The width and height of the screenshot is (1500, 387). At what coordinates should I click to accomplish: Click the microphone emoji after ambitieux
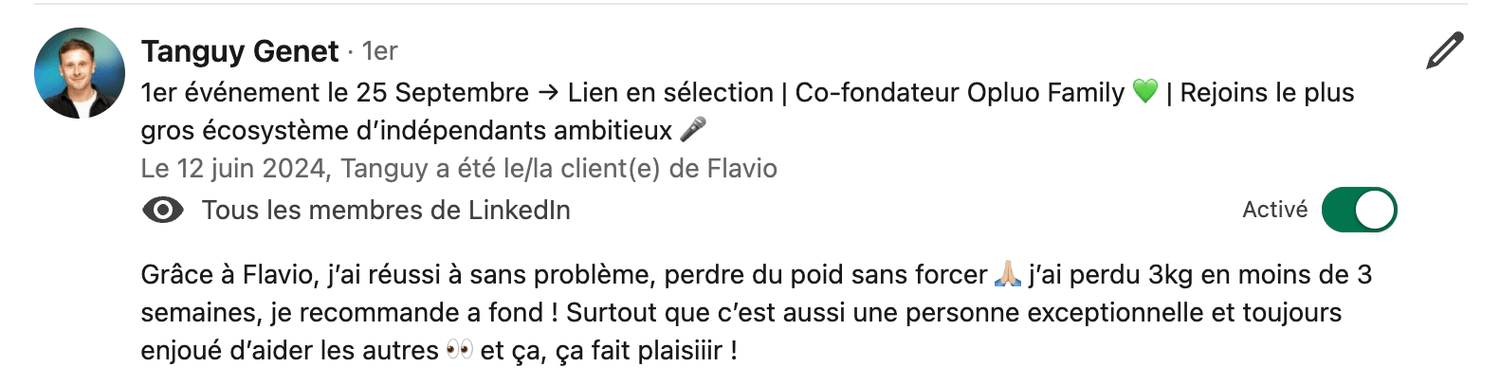coord(692,130)
